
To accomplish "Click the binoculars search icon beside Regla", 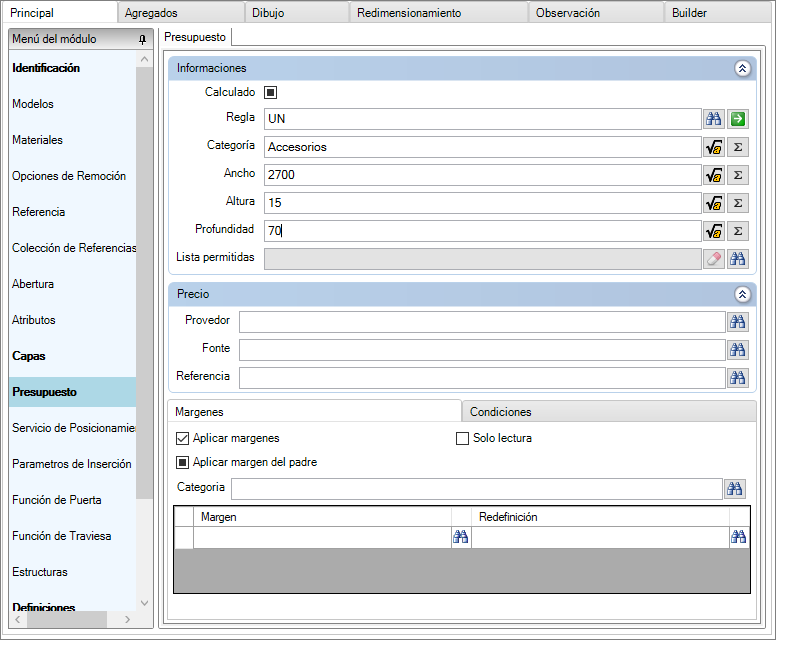I will 713,119.
